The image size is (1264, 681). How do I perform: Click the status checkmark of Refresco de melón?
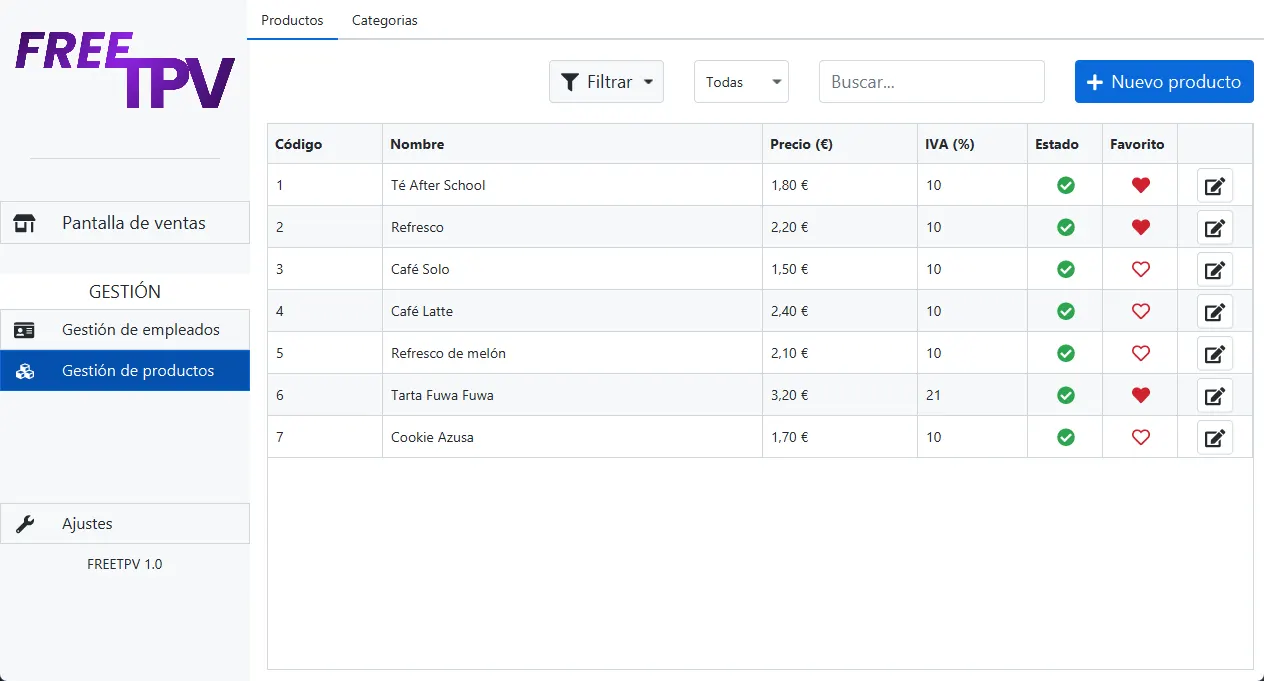coord(1066,353)
